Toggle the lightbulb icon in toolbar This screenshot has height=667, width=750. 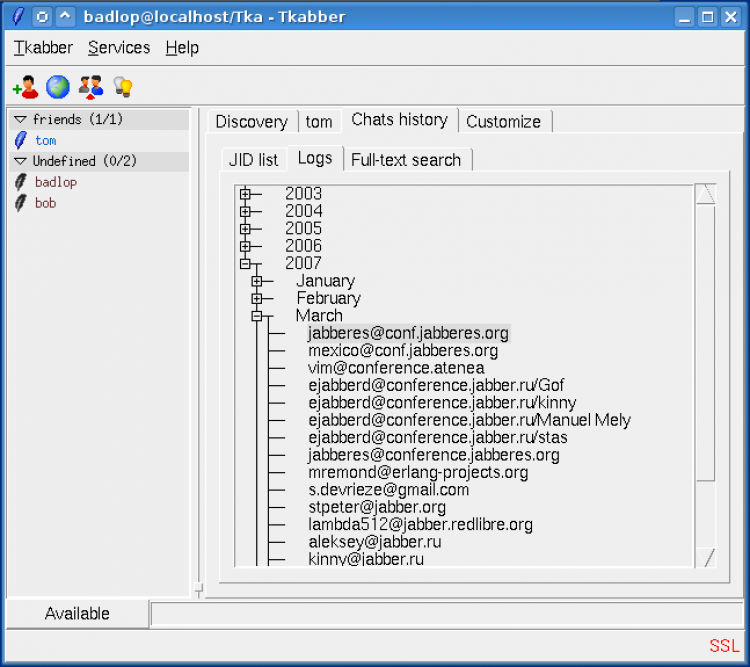pyautogui.click(x=123, y=87)
